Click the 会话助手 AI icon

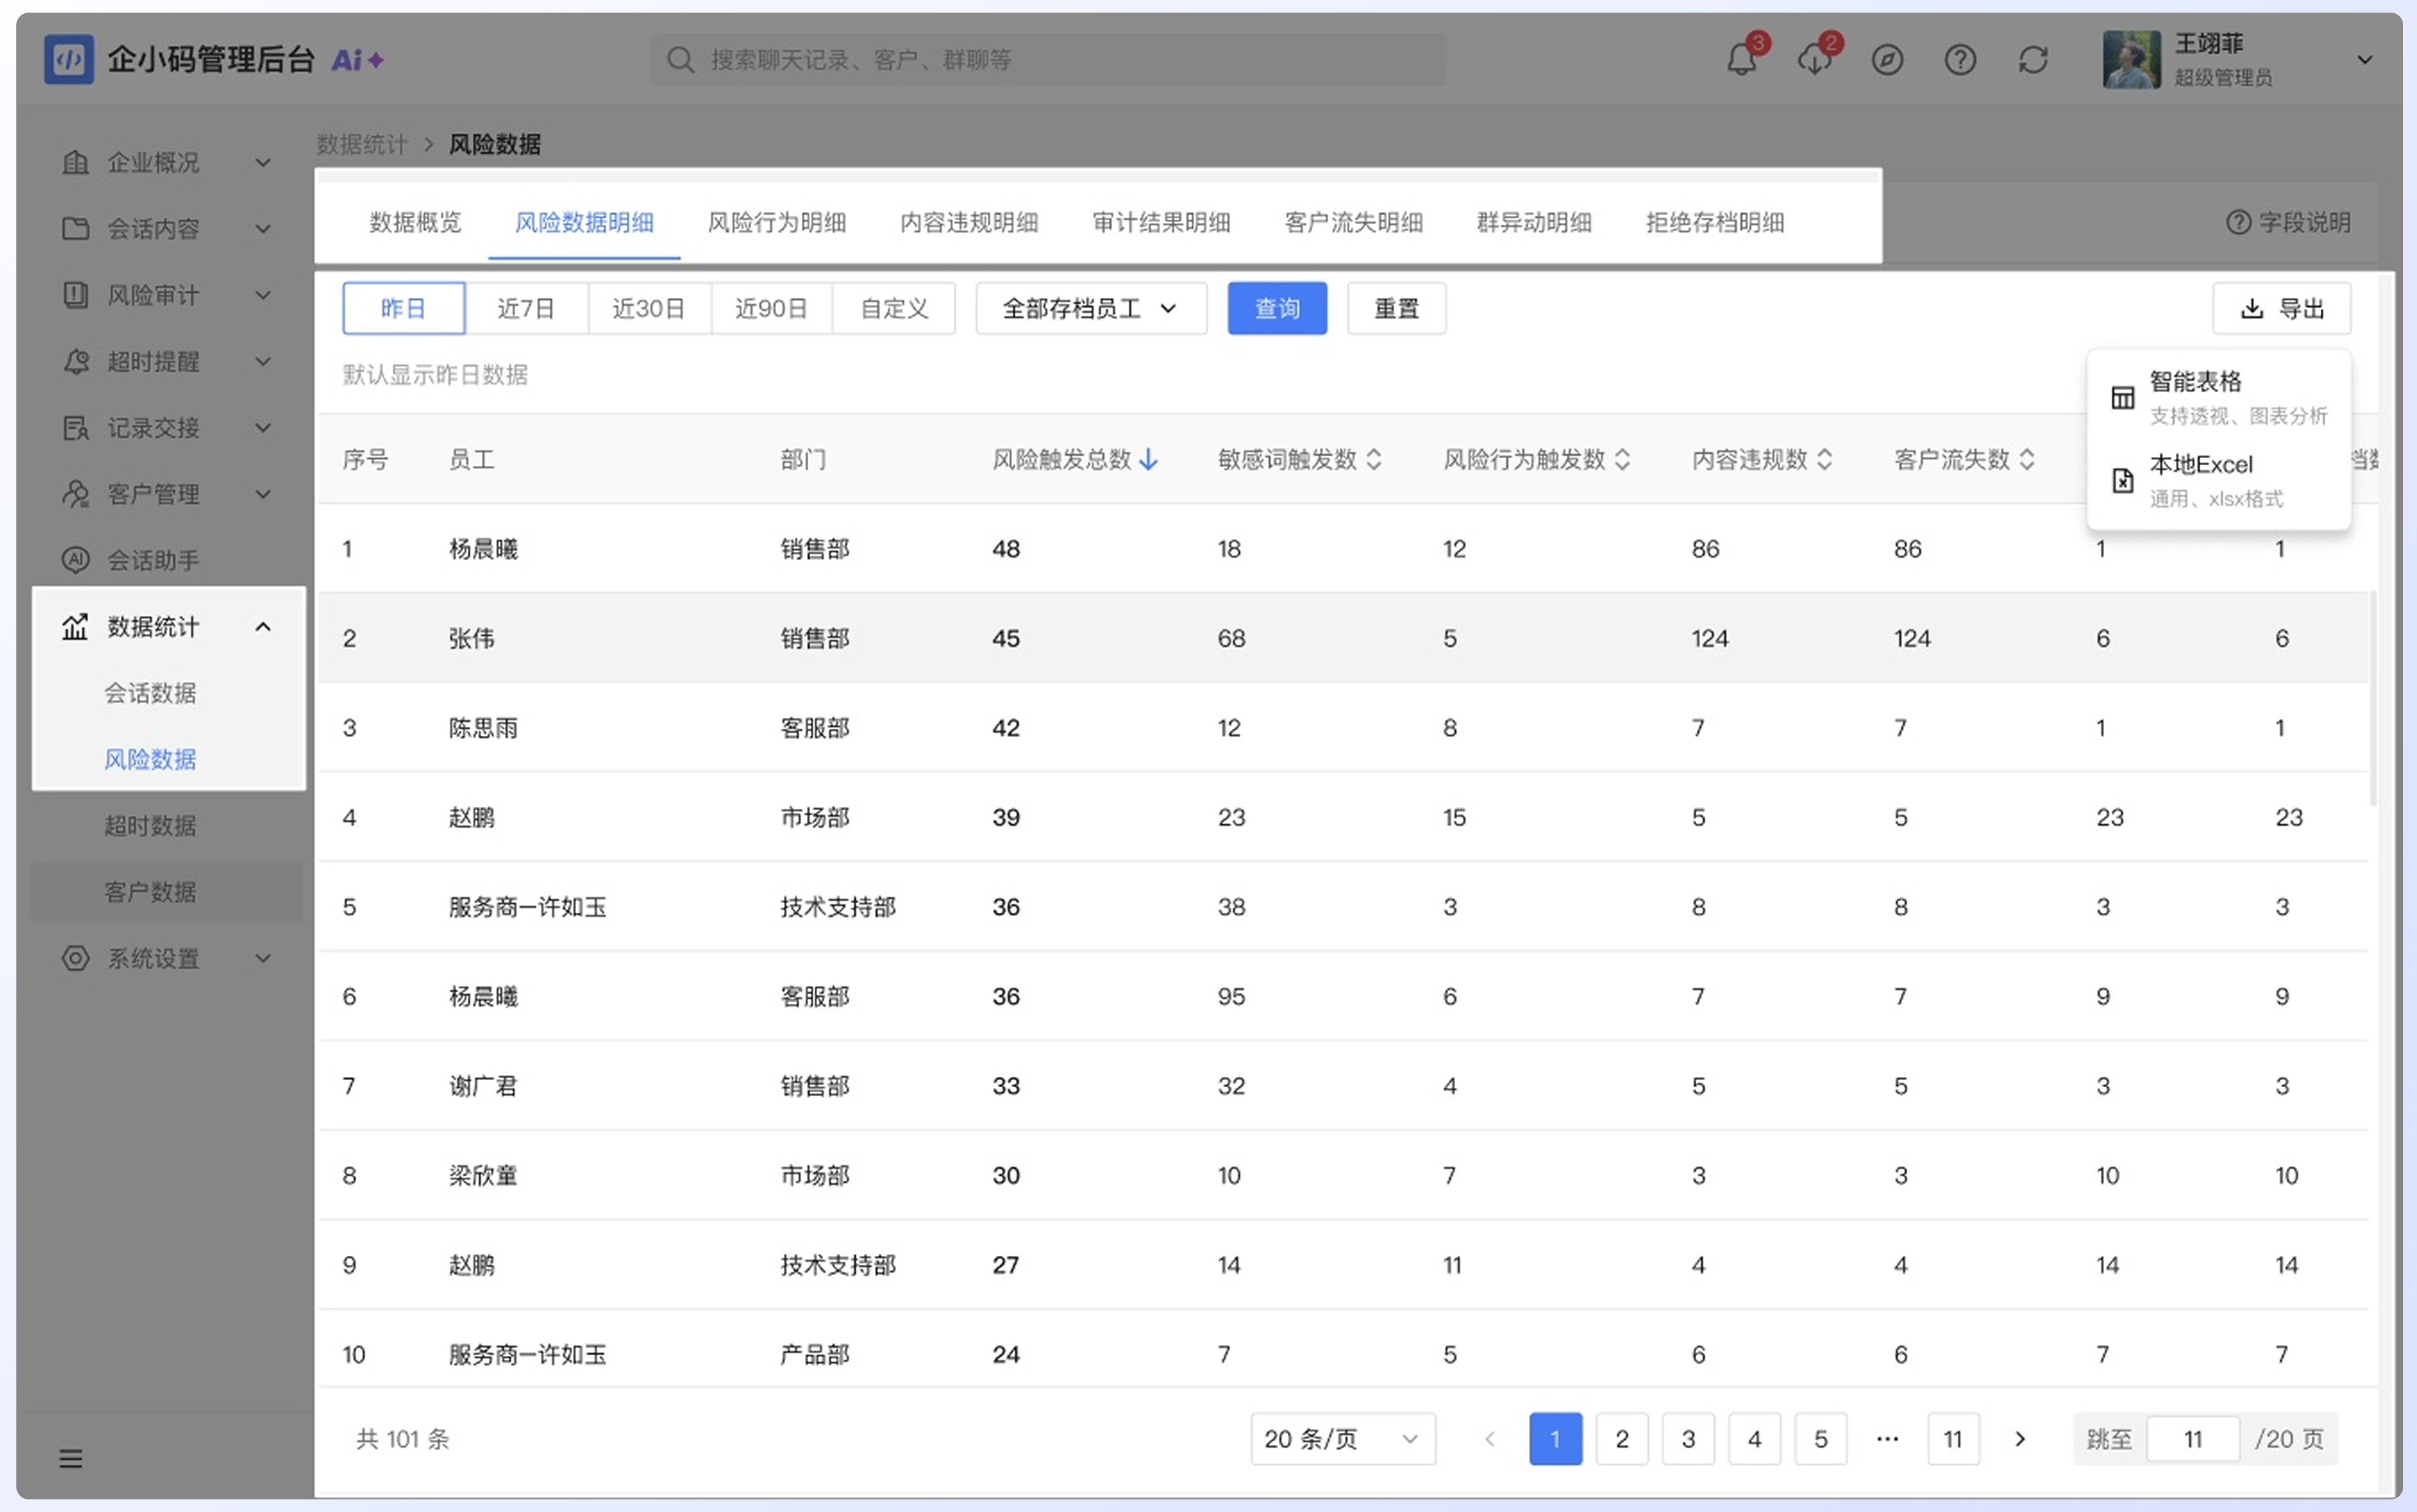click(x=76, y=560)
